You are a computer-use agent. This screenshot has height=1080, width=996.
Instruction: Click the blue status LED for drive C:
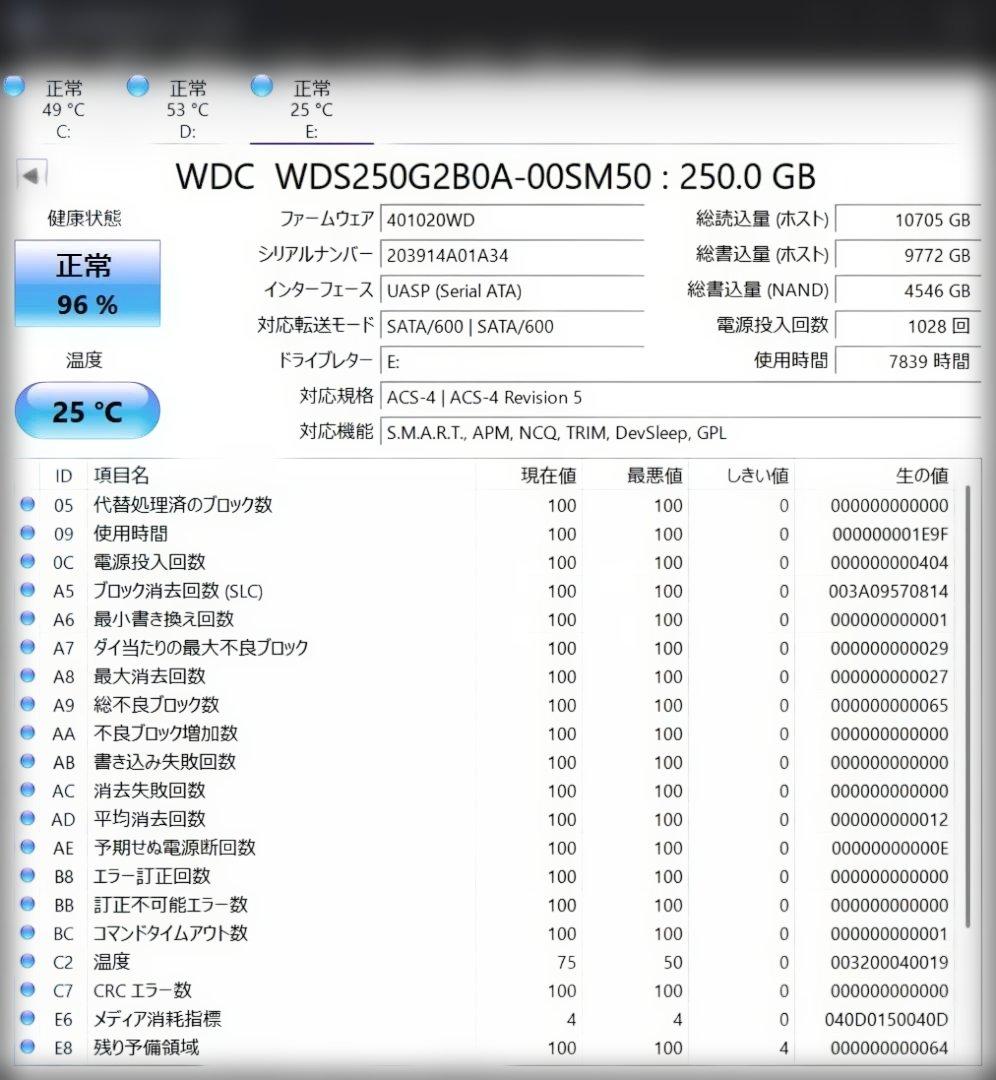(x=14, y=86)
